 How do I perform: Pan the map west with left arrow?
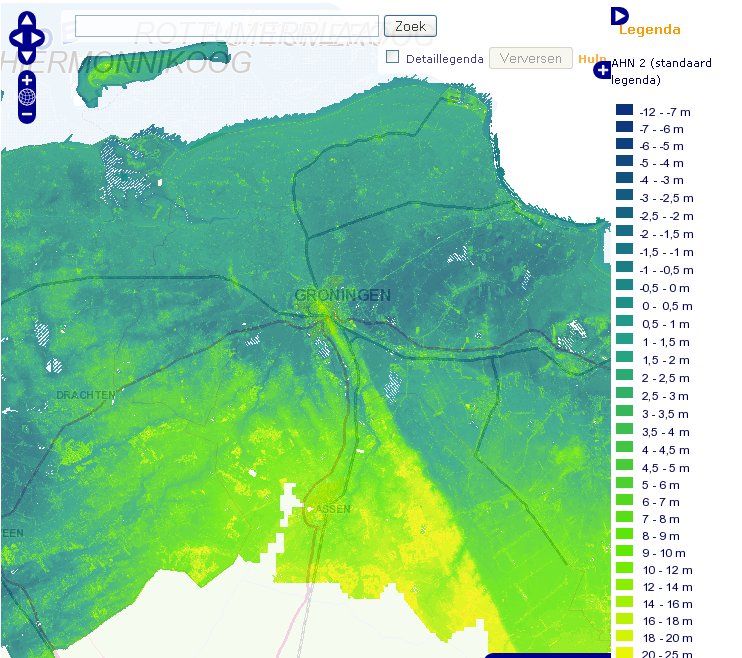pyautogui.click(x=14, y=38)
